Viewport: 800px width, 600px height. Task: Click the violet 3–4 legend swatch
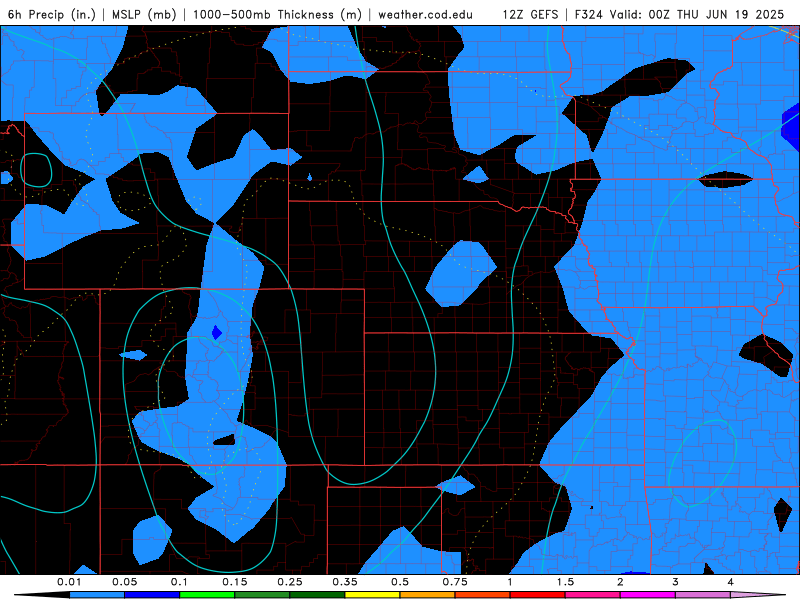pos(703,595)
